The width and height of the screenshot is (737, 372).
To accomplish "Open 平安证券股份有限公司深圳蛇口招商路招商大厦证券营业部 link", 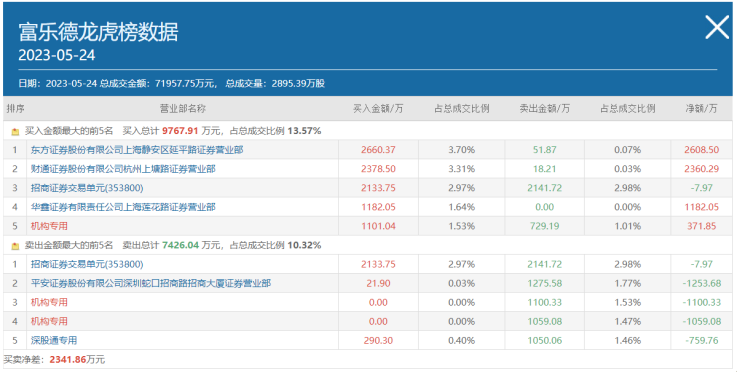I will click(x=151, y=284).
